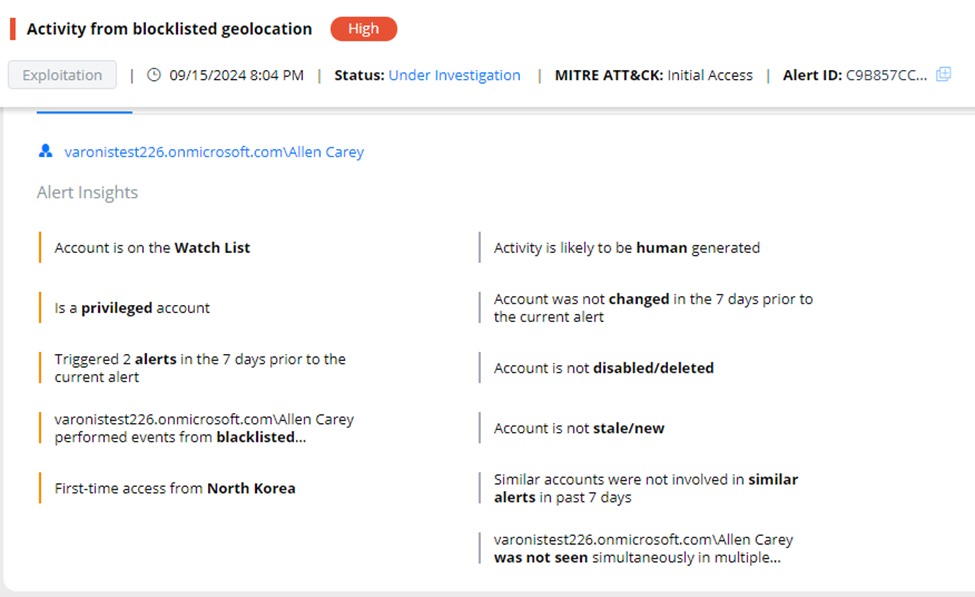Click the Account is not stale/new insight
Screen dimensions: 975x597
click(579, 428)
